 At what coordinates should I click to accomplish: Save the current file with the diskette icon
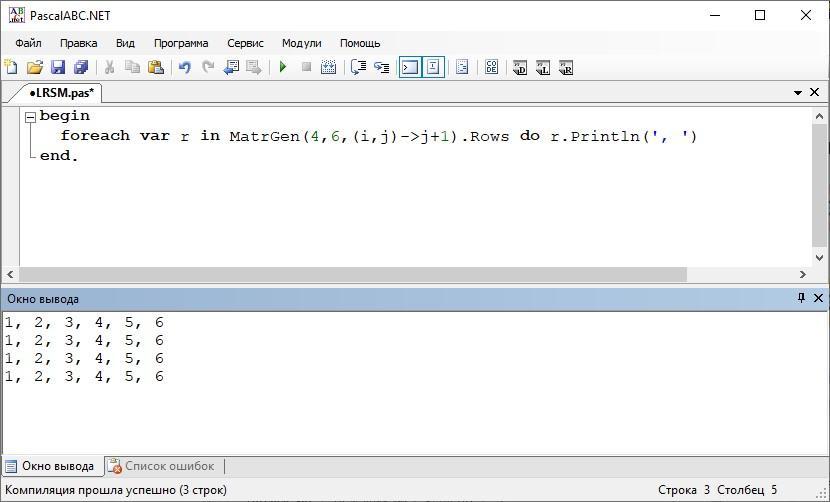[58, 67]
